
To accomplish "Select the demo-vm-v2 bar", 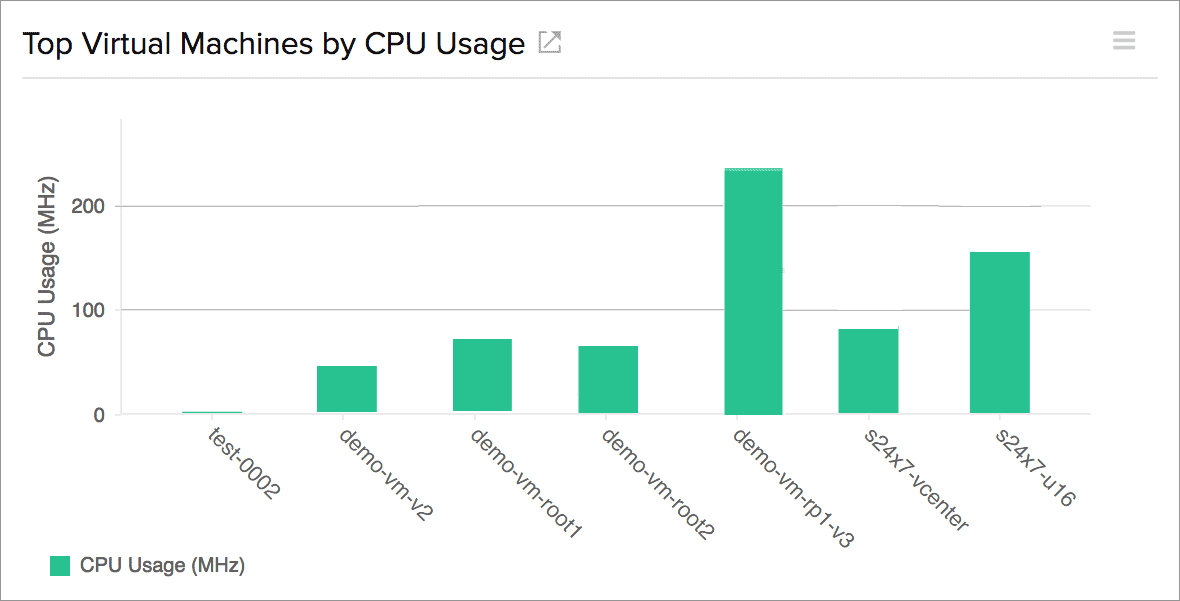I will point(347,389).
